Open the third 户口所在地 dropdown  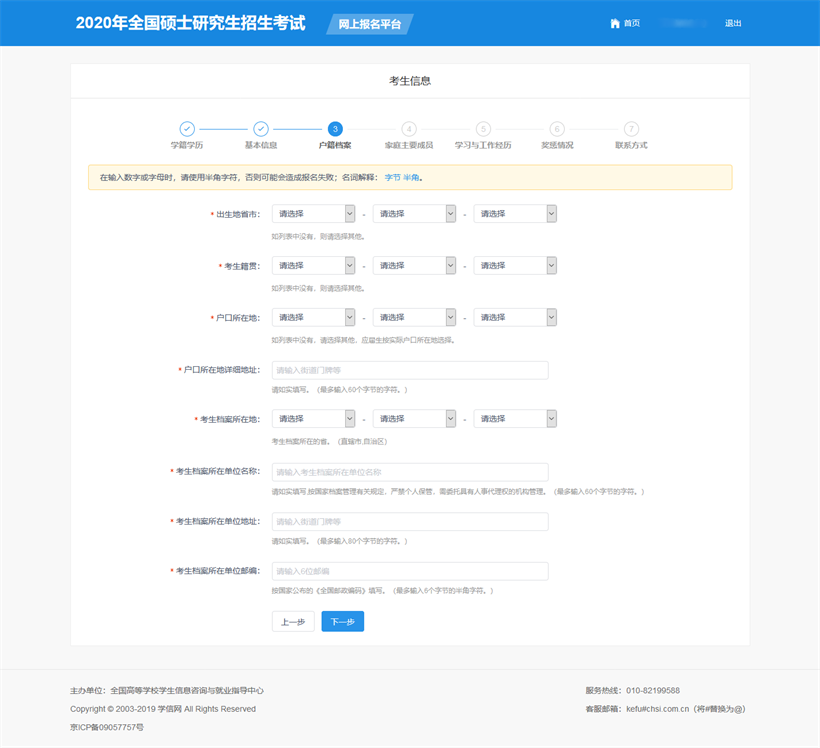point(515,317)
